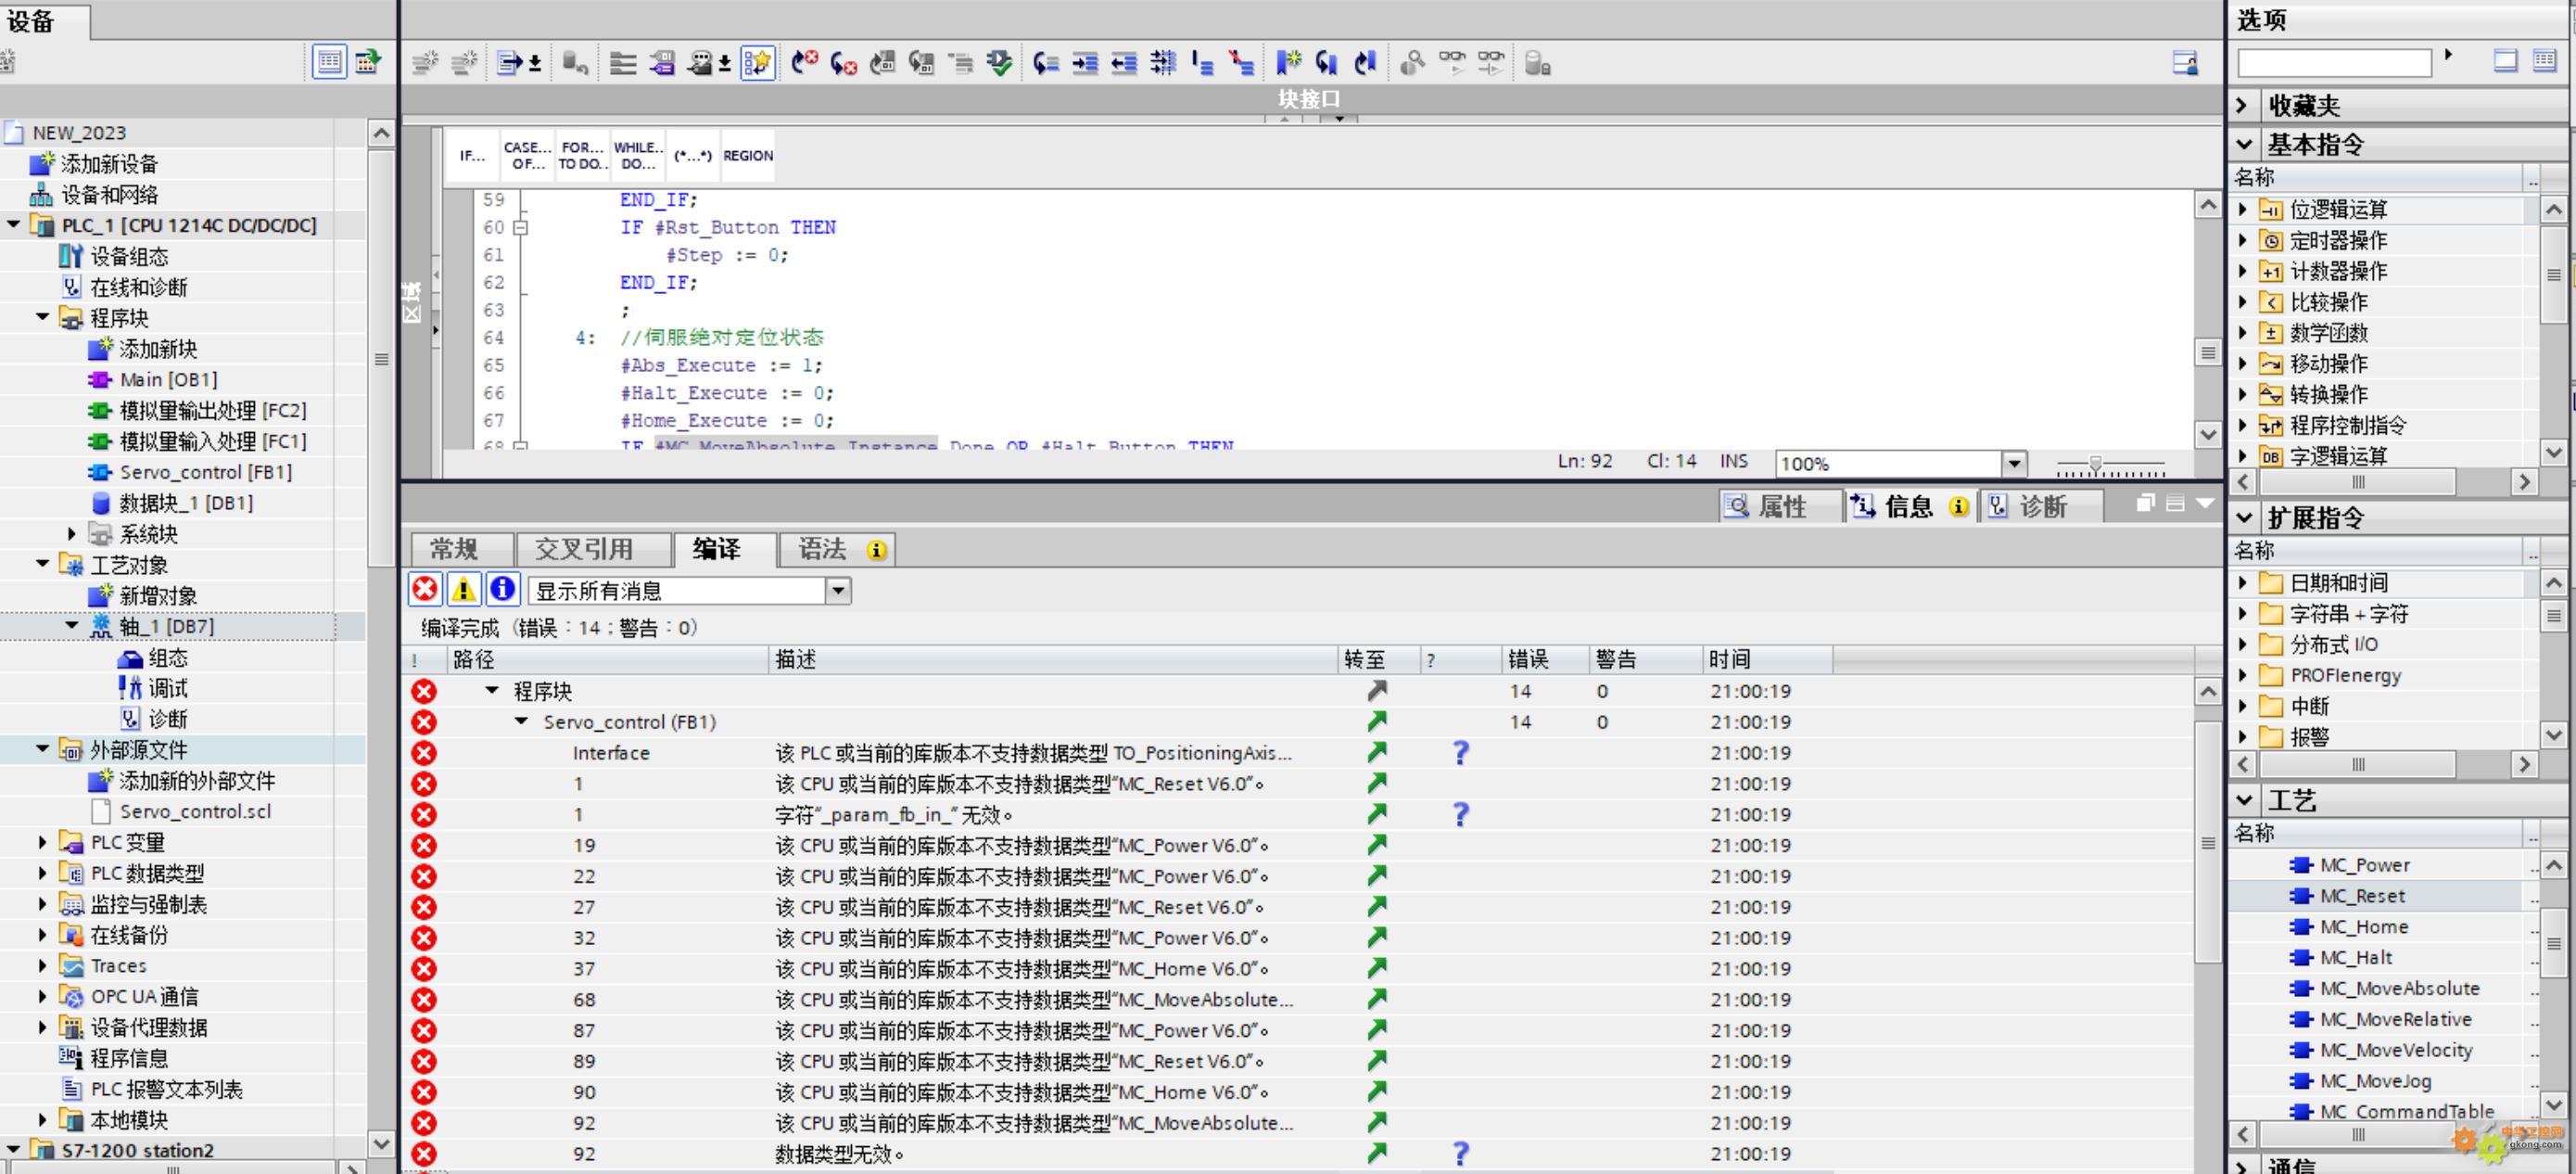Toggle the first pane view button in Options
Viewport: 2576px width, 1174px height.
[2505, 61]
